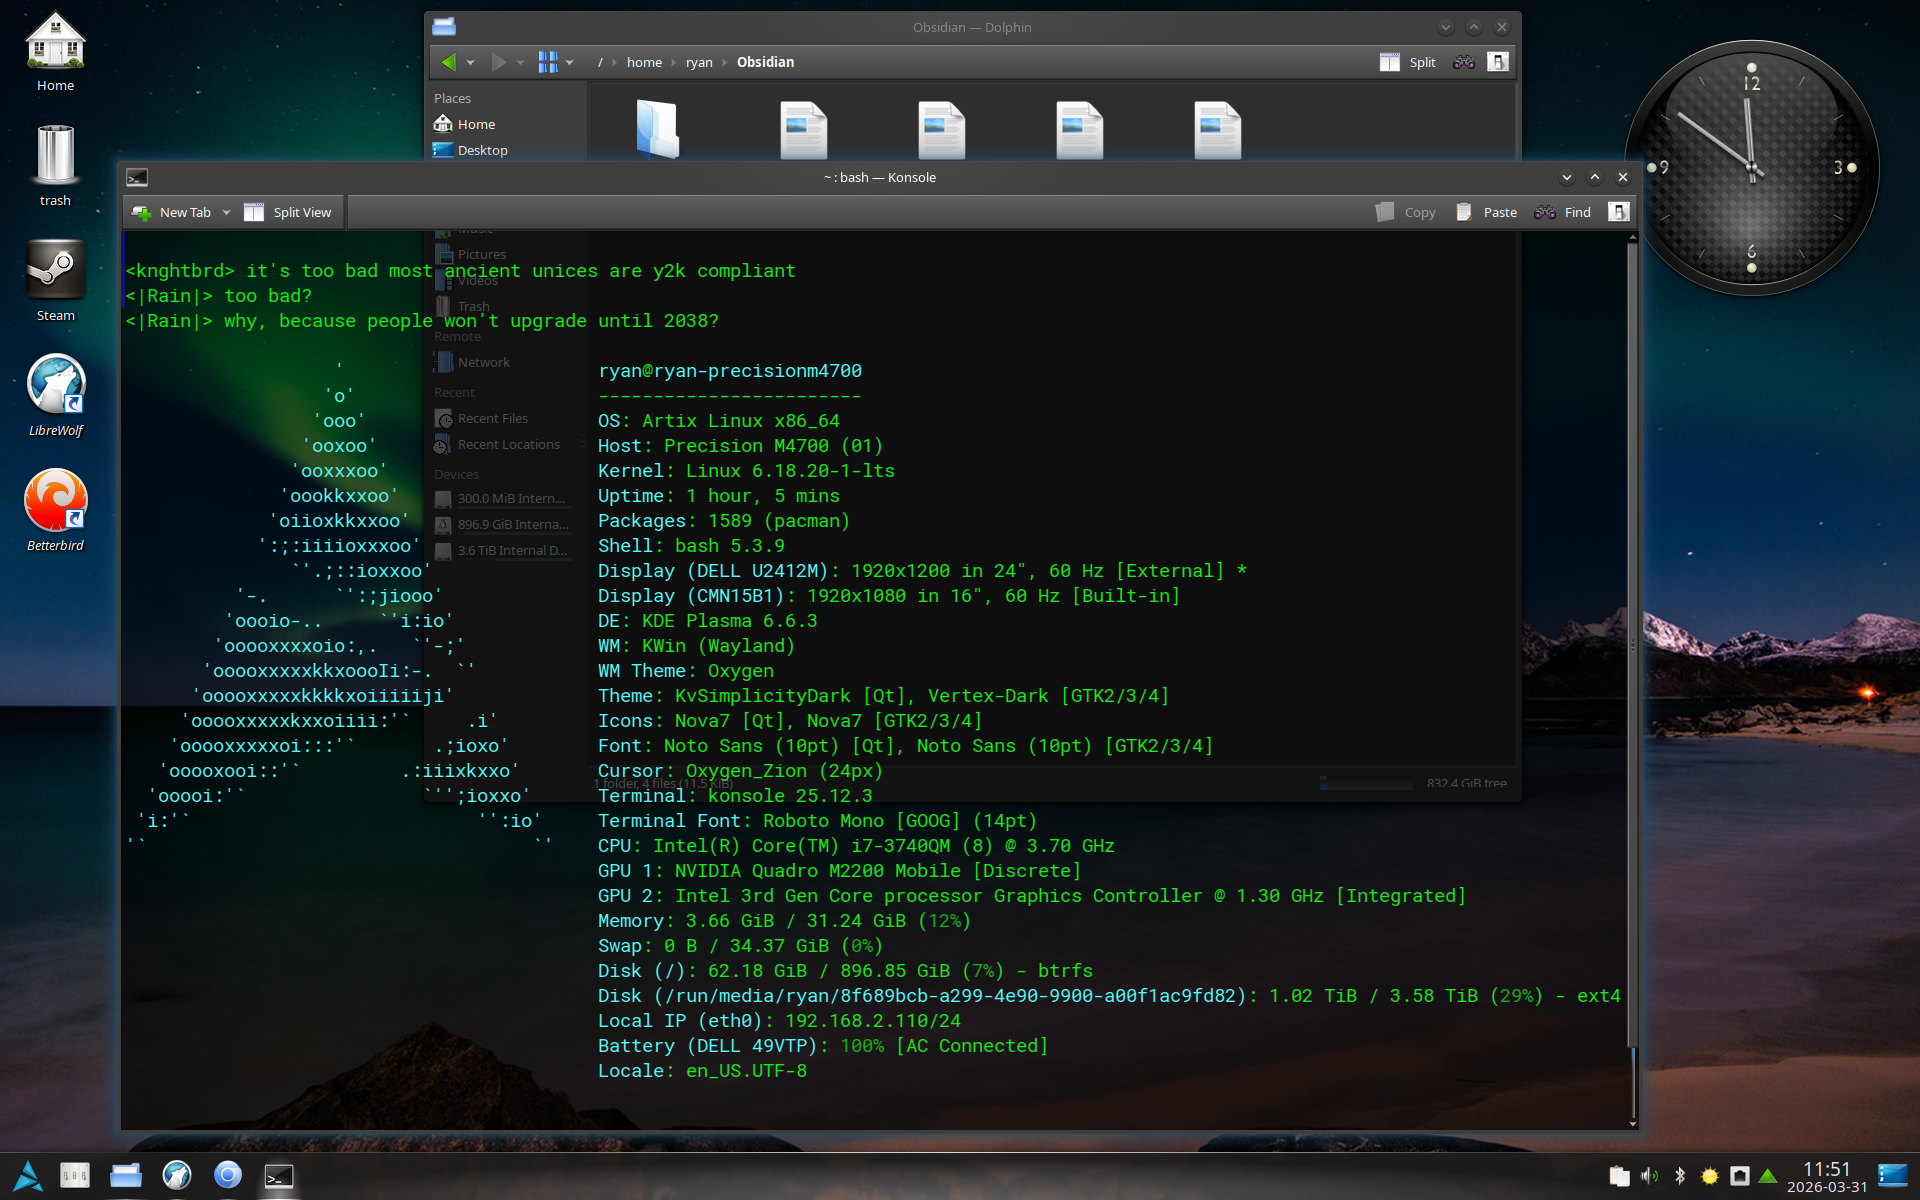Expand hidden system tray icons with the arrow
Screen dimensions: 1920x1200
click(1768, 1176)
